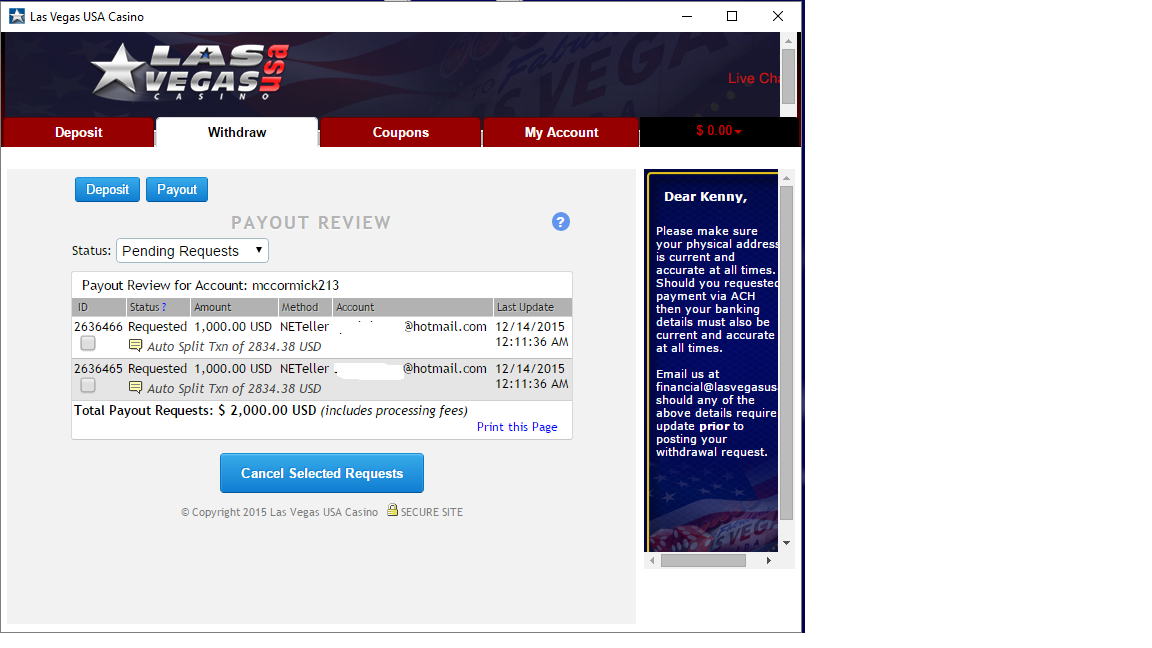Maximize the Las Vegas USA Casino window

732,16
